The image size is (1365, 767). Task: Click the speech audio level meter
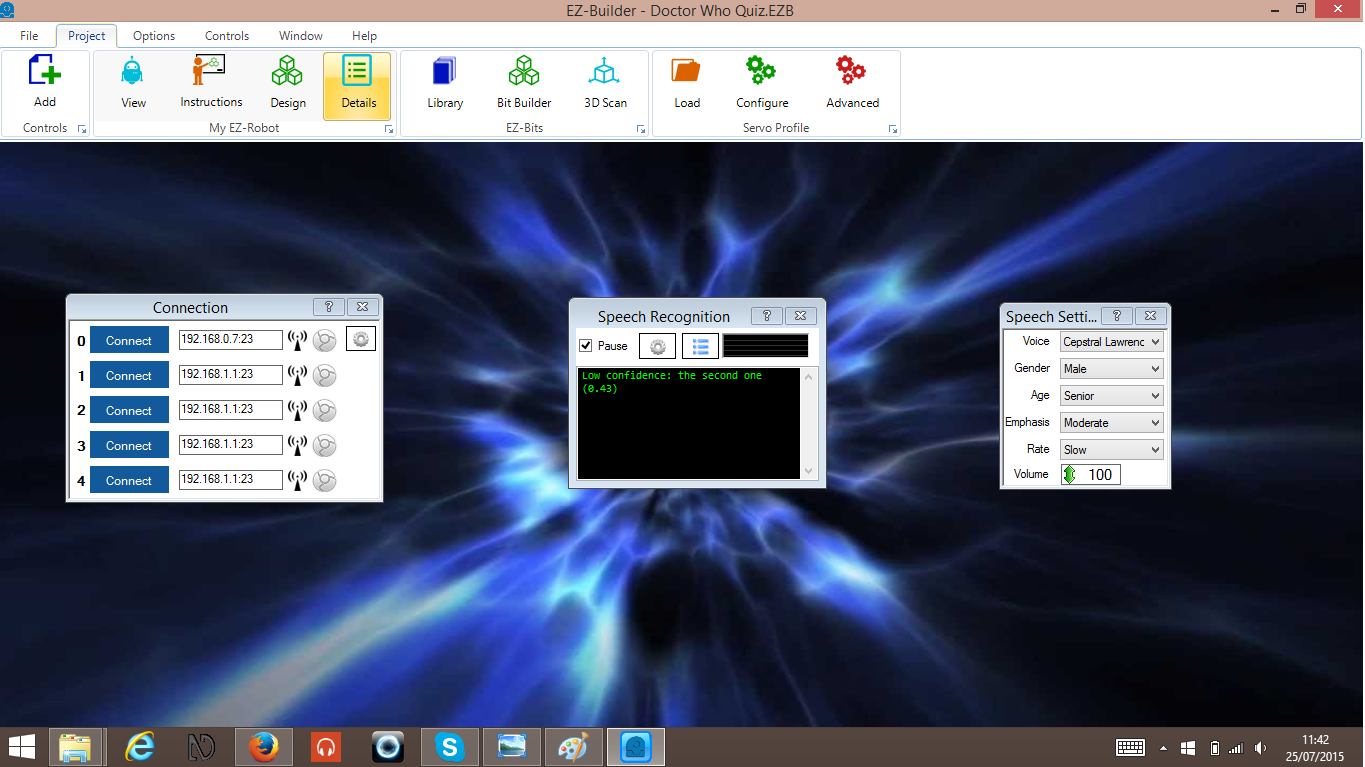coord(766,346)
